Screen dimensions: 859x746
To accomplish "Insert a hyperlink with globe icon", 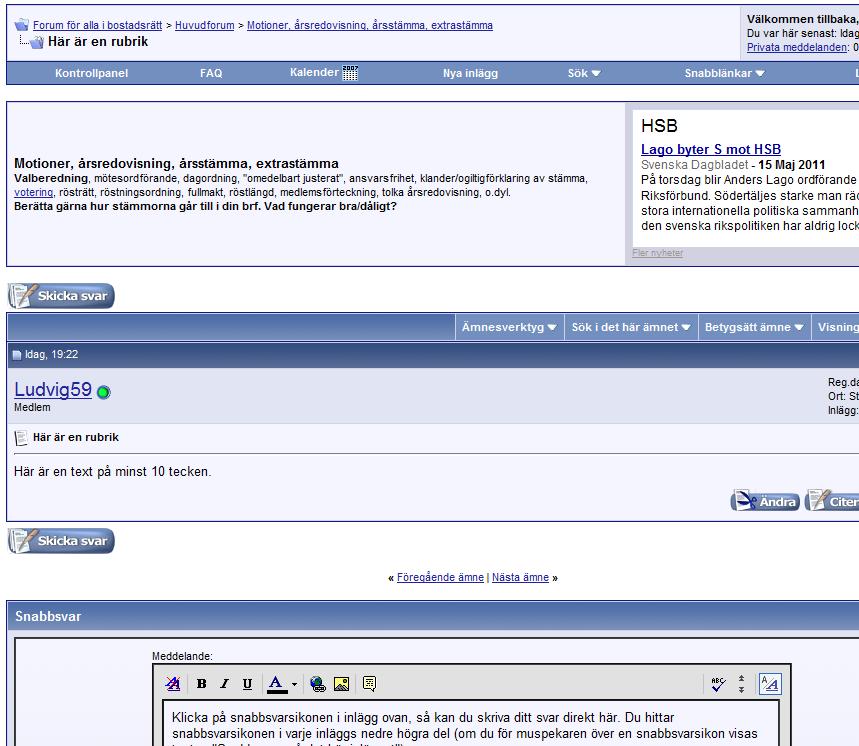I will (x=318, y=684).
